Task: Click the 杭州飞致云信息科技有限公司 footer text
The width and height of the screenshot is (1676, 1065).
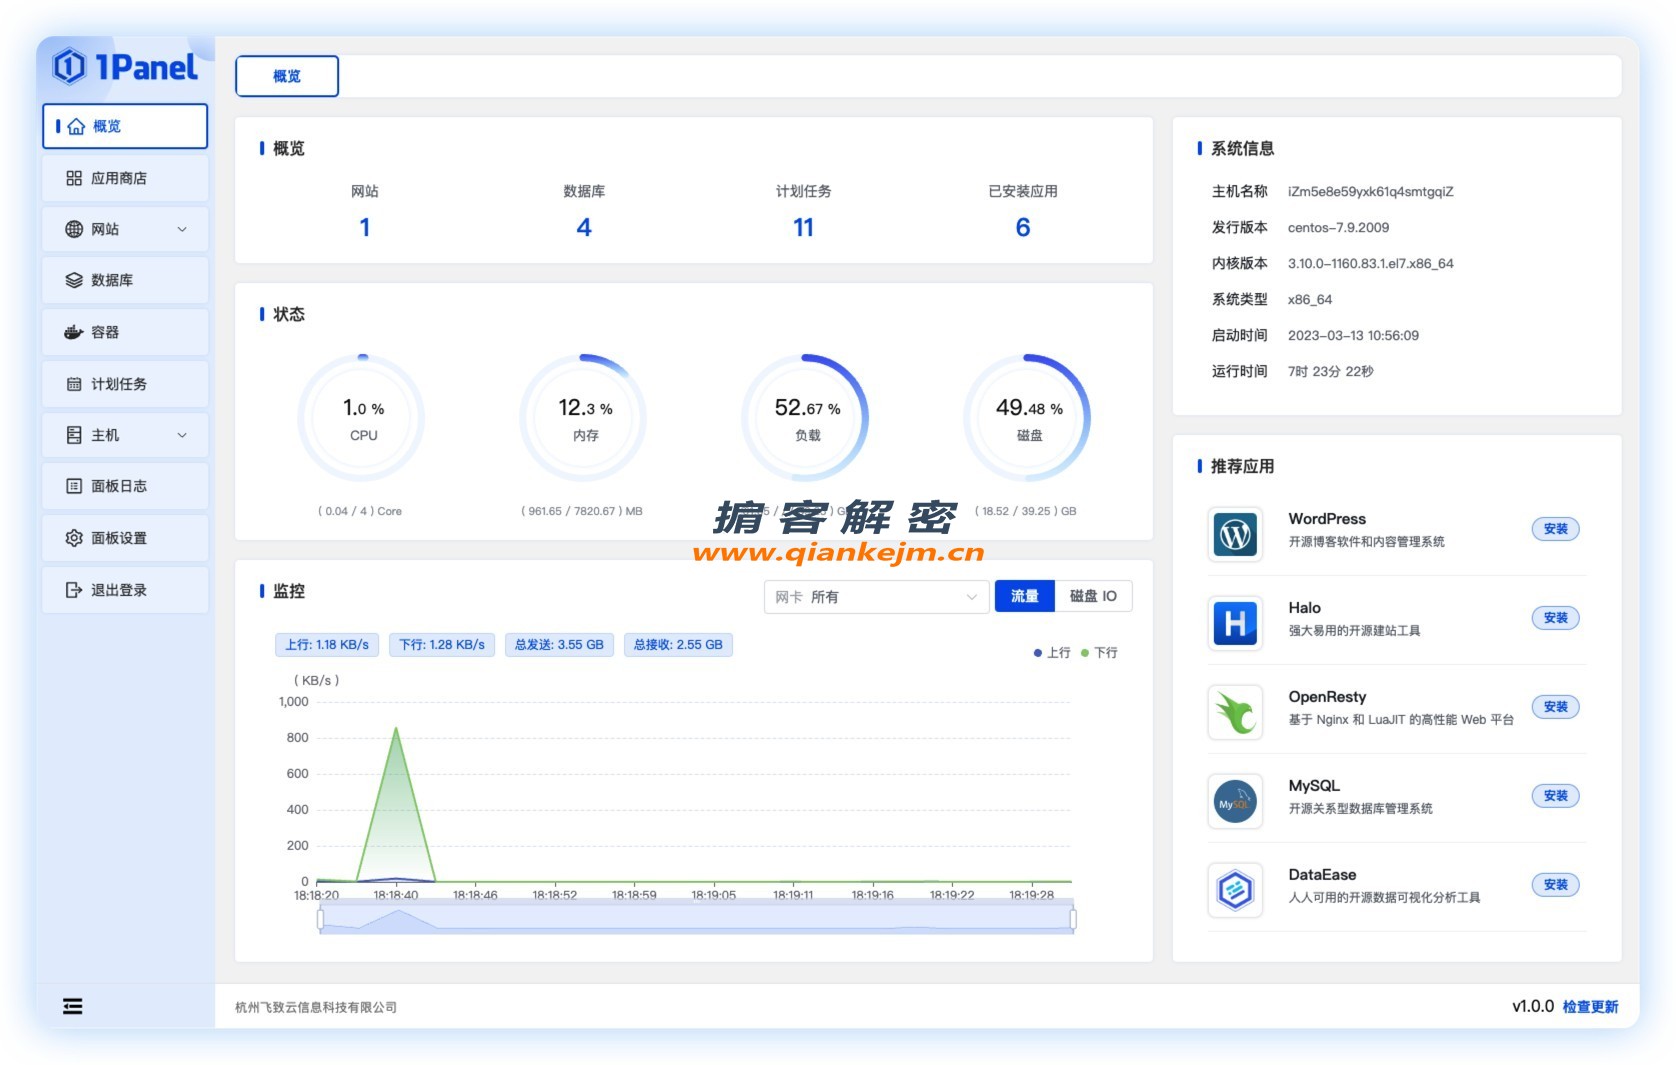Action: coord(316,1007)
